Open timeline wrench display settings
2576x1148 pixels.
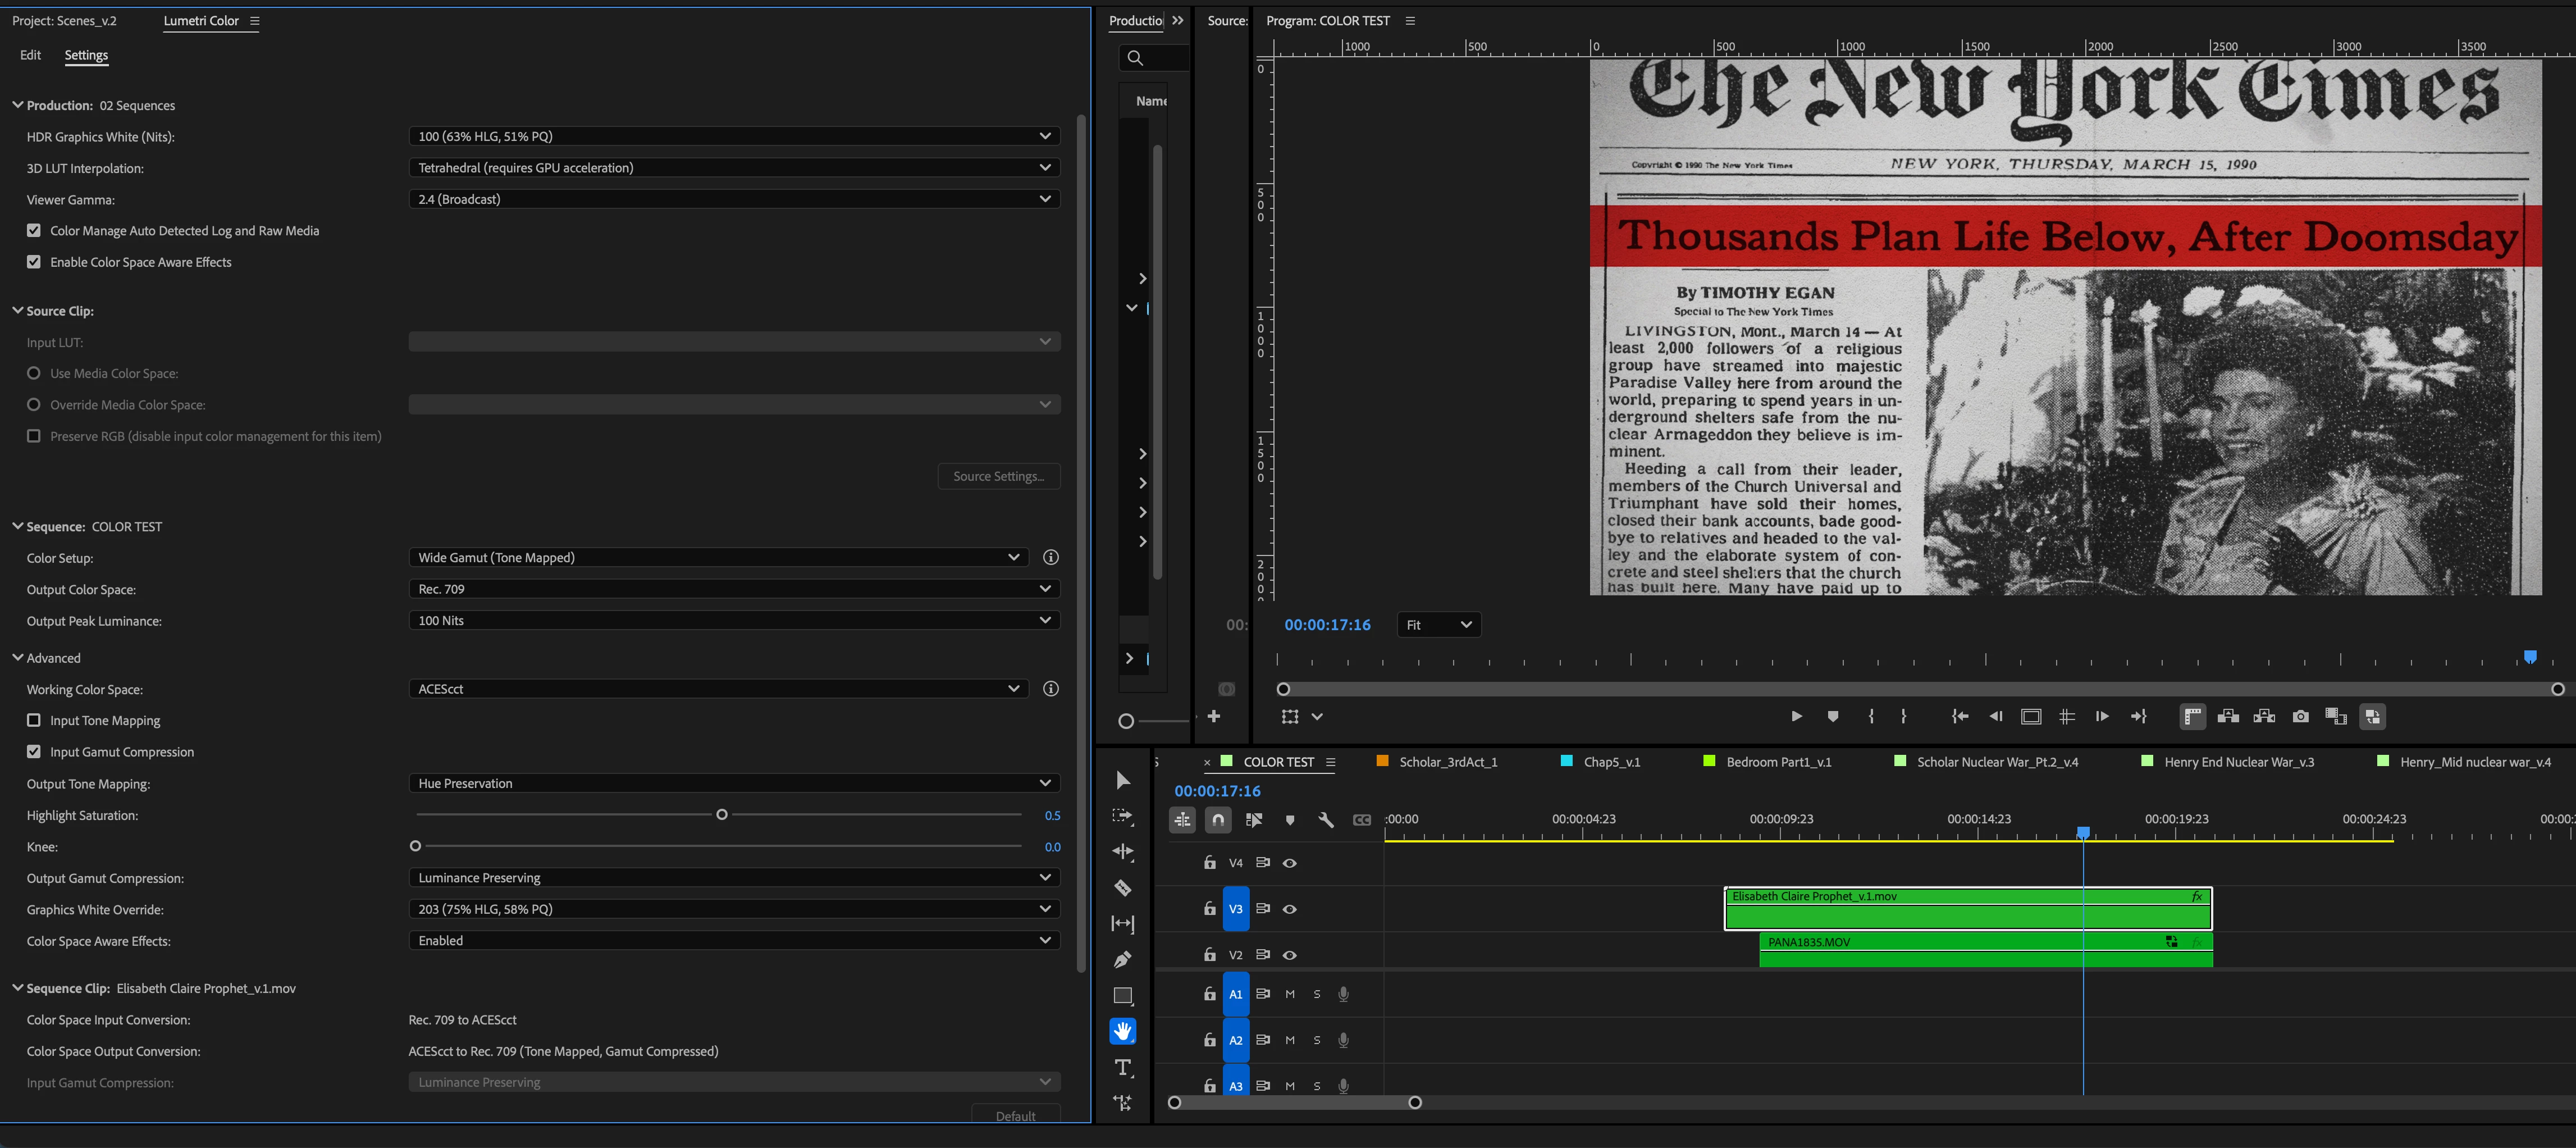1326,820
